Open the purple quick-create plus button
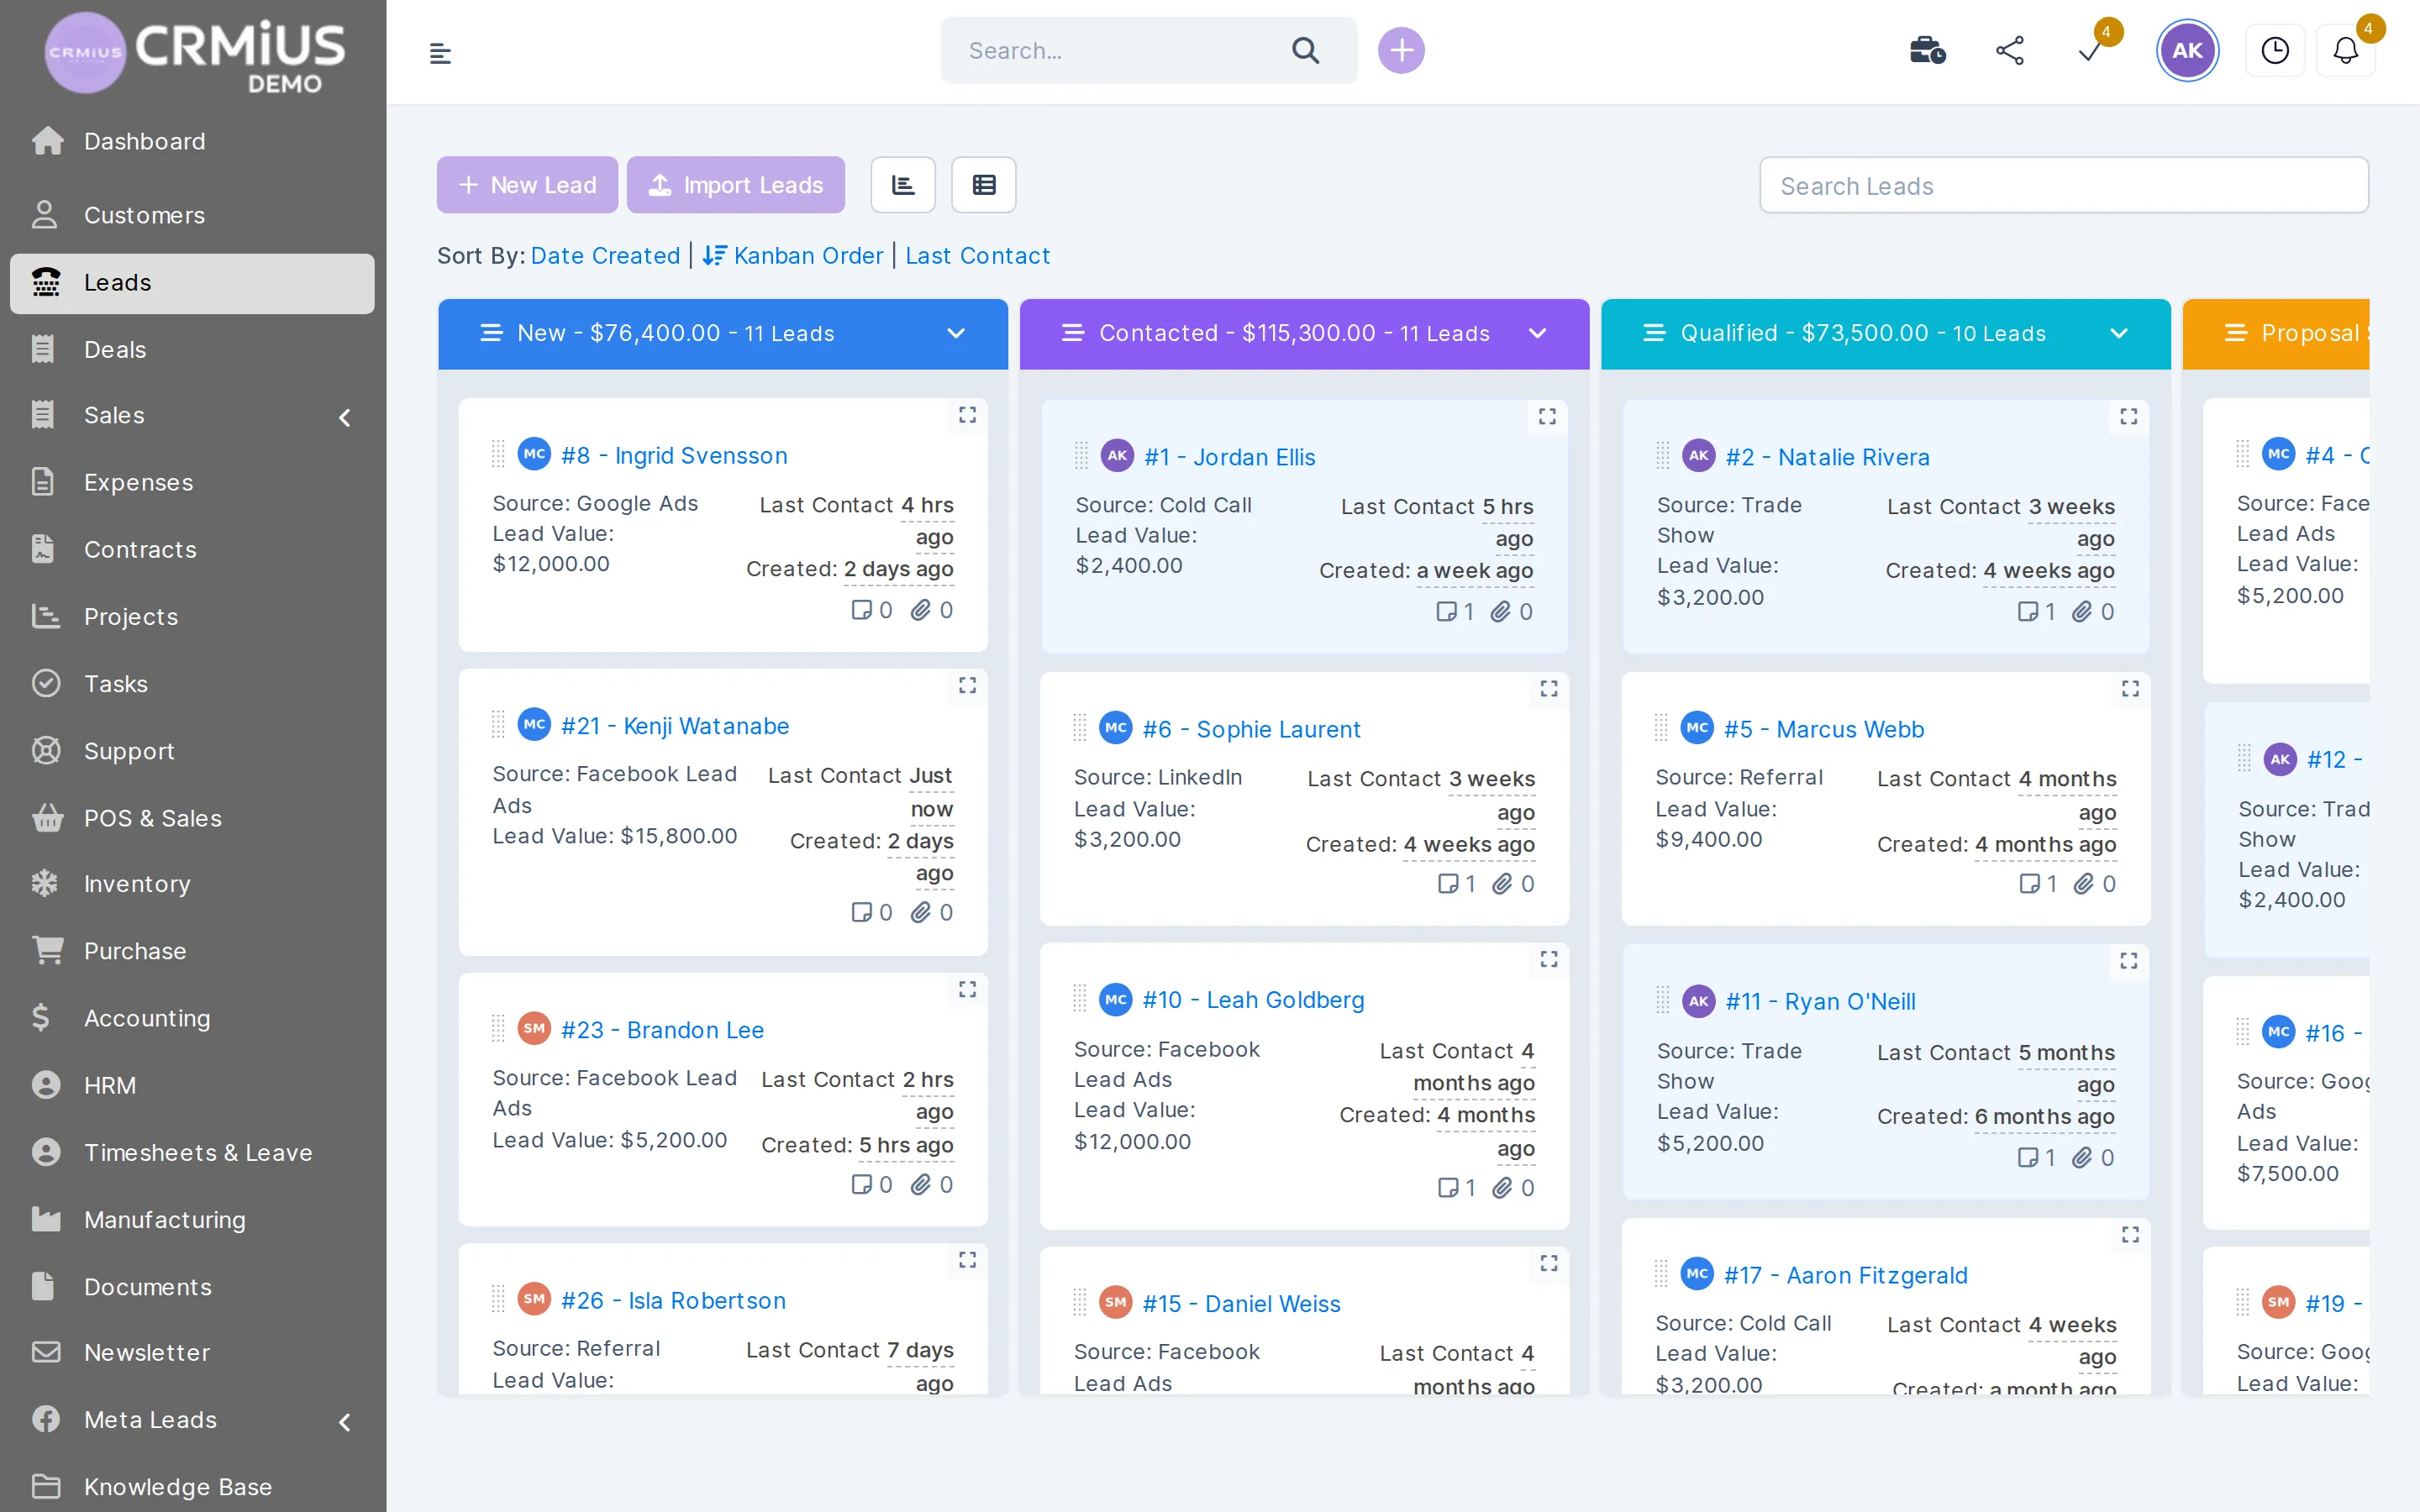2420x1512 pixels. pos(1401,50)
